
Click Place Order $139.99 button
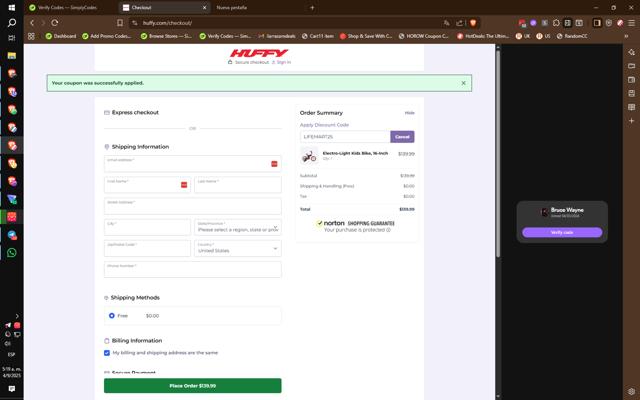point(193,386)
